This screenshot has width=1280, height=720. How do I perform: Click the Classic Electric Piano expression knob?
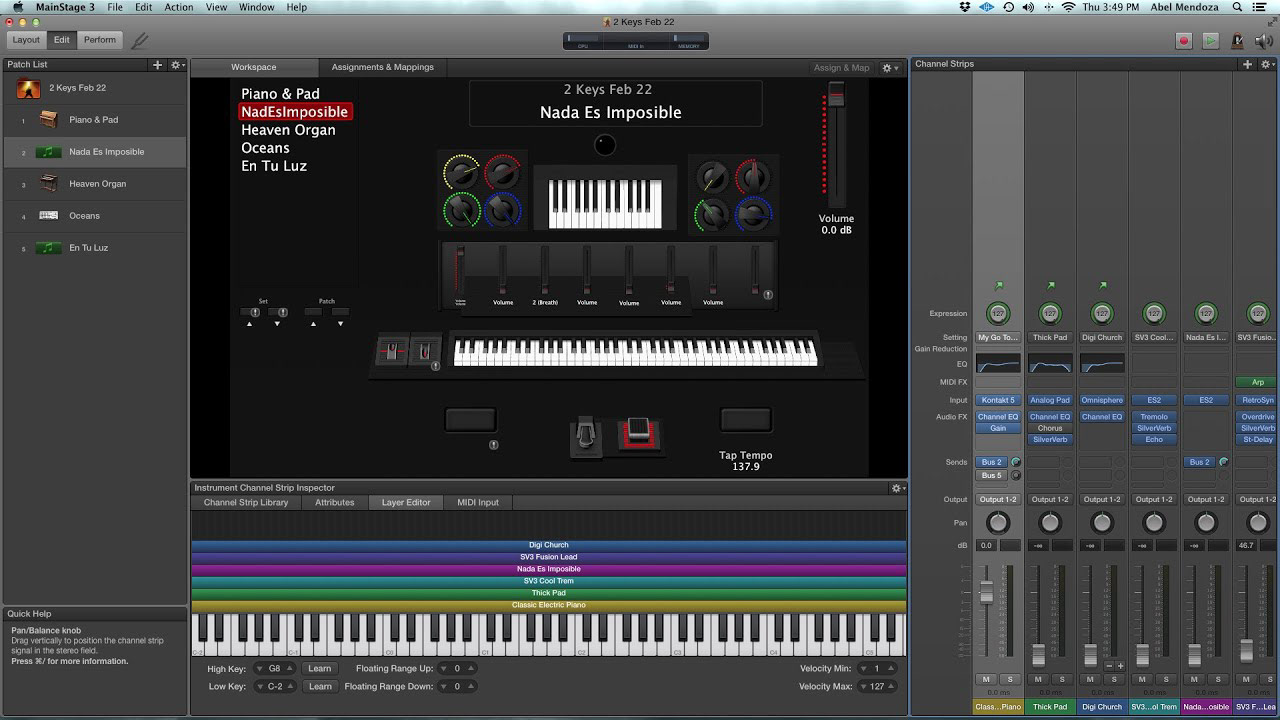click(x=997, y=313)
